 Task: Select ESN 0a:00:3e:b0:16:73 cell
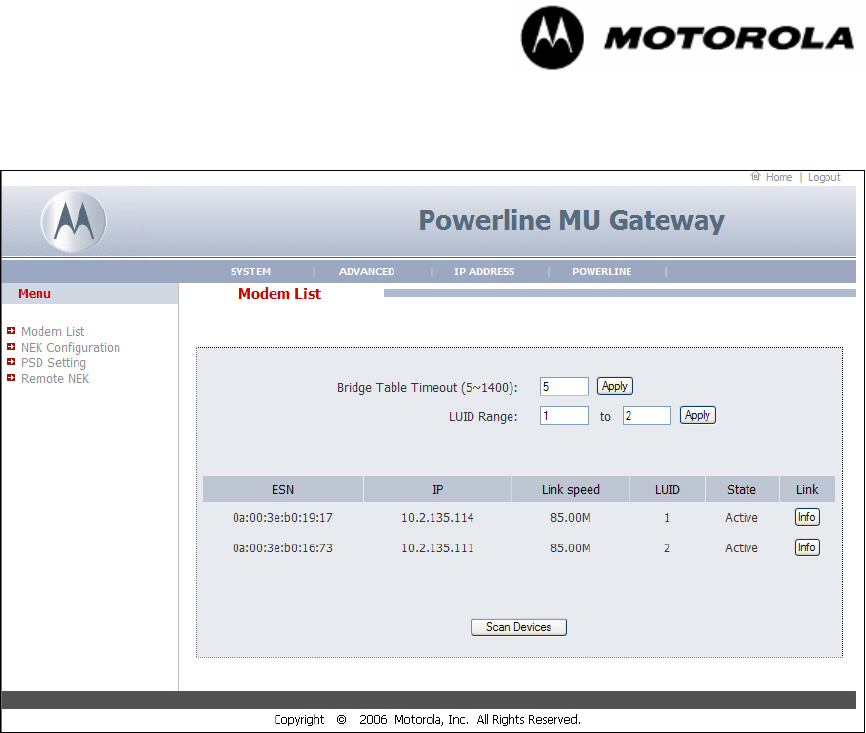tap(283, 548)
